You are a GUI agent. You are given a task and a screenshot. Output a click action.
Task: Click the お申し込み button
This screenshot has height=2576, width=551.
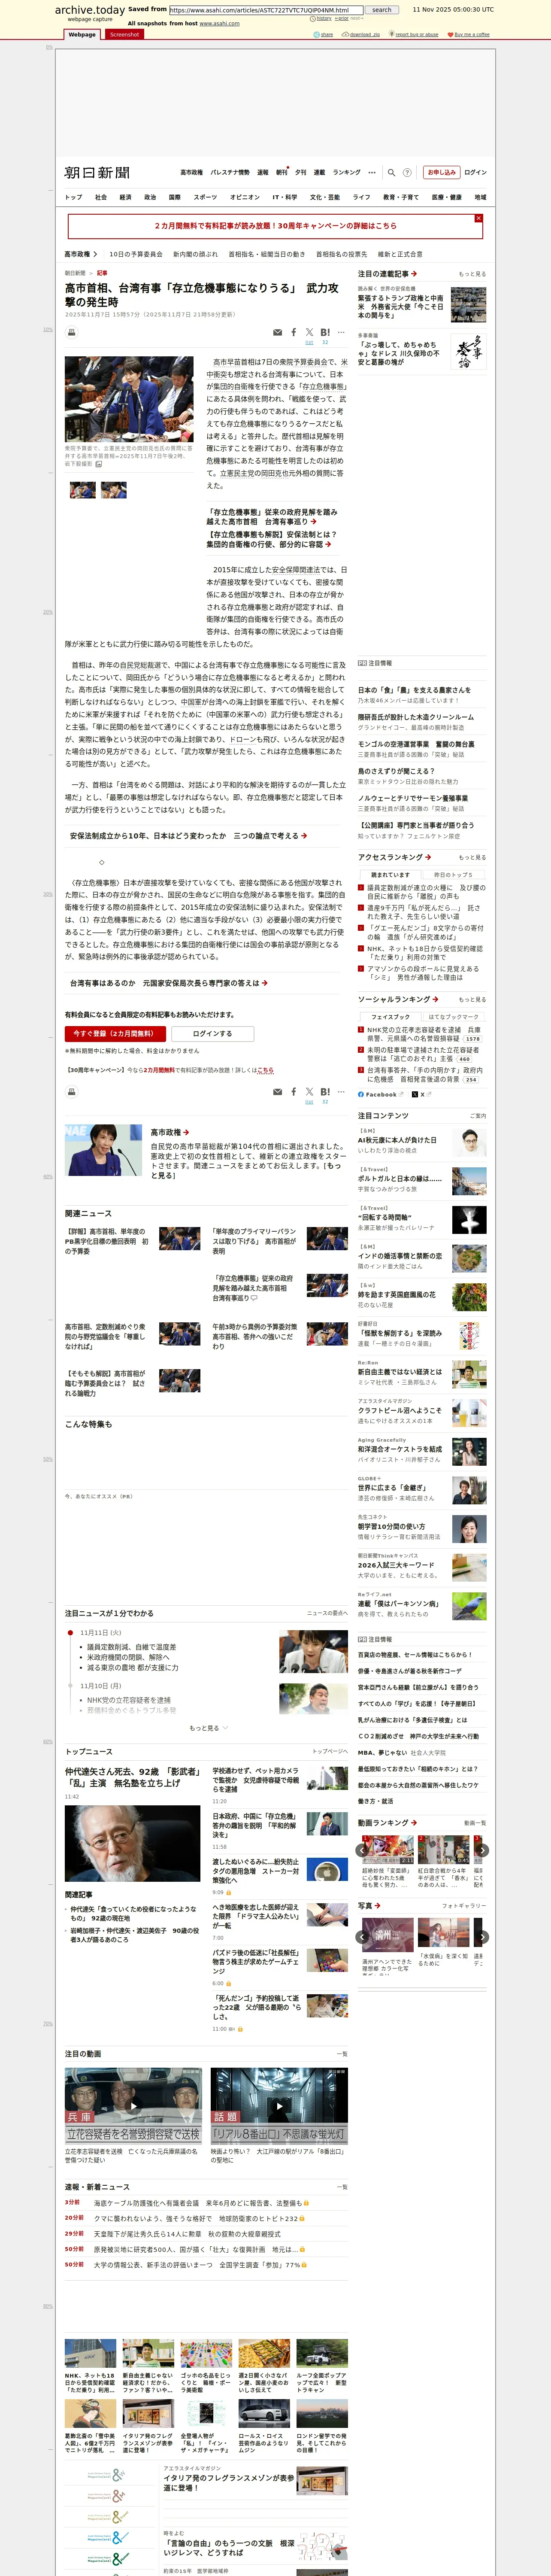[x=441, y=172]
